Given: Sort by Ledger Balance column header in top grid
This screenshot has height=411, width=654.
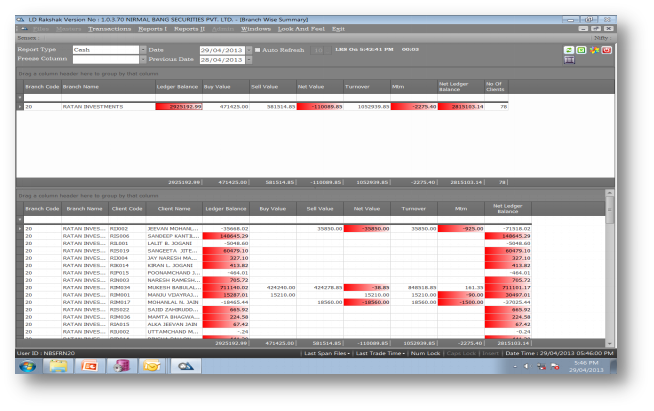Looking at the screenshot, I should (178, 87).
